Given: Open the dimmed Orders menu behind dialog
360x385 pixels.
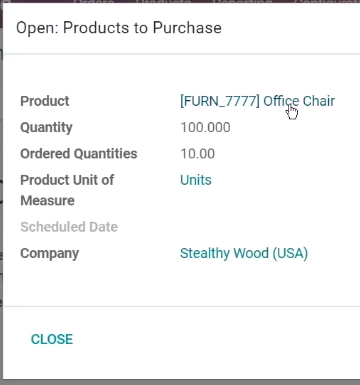Looking at the screenshot, I should click(94, 1).
